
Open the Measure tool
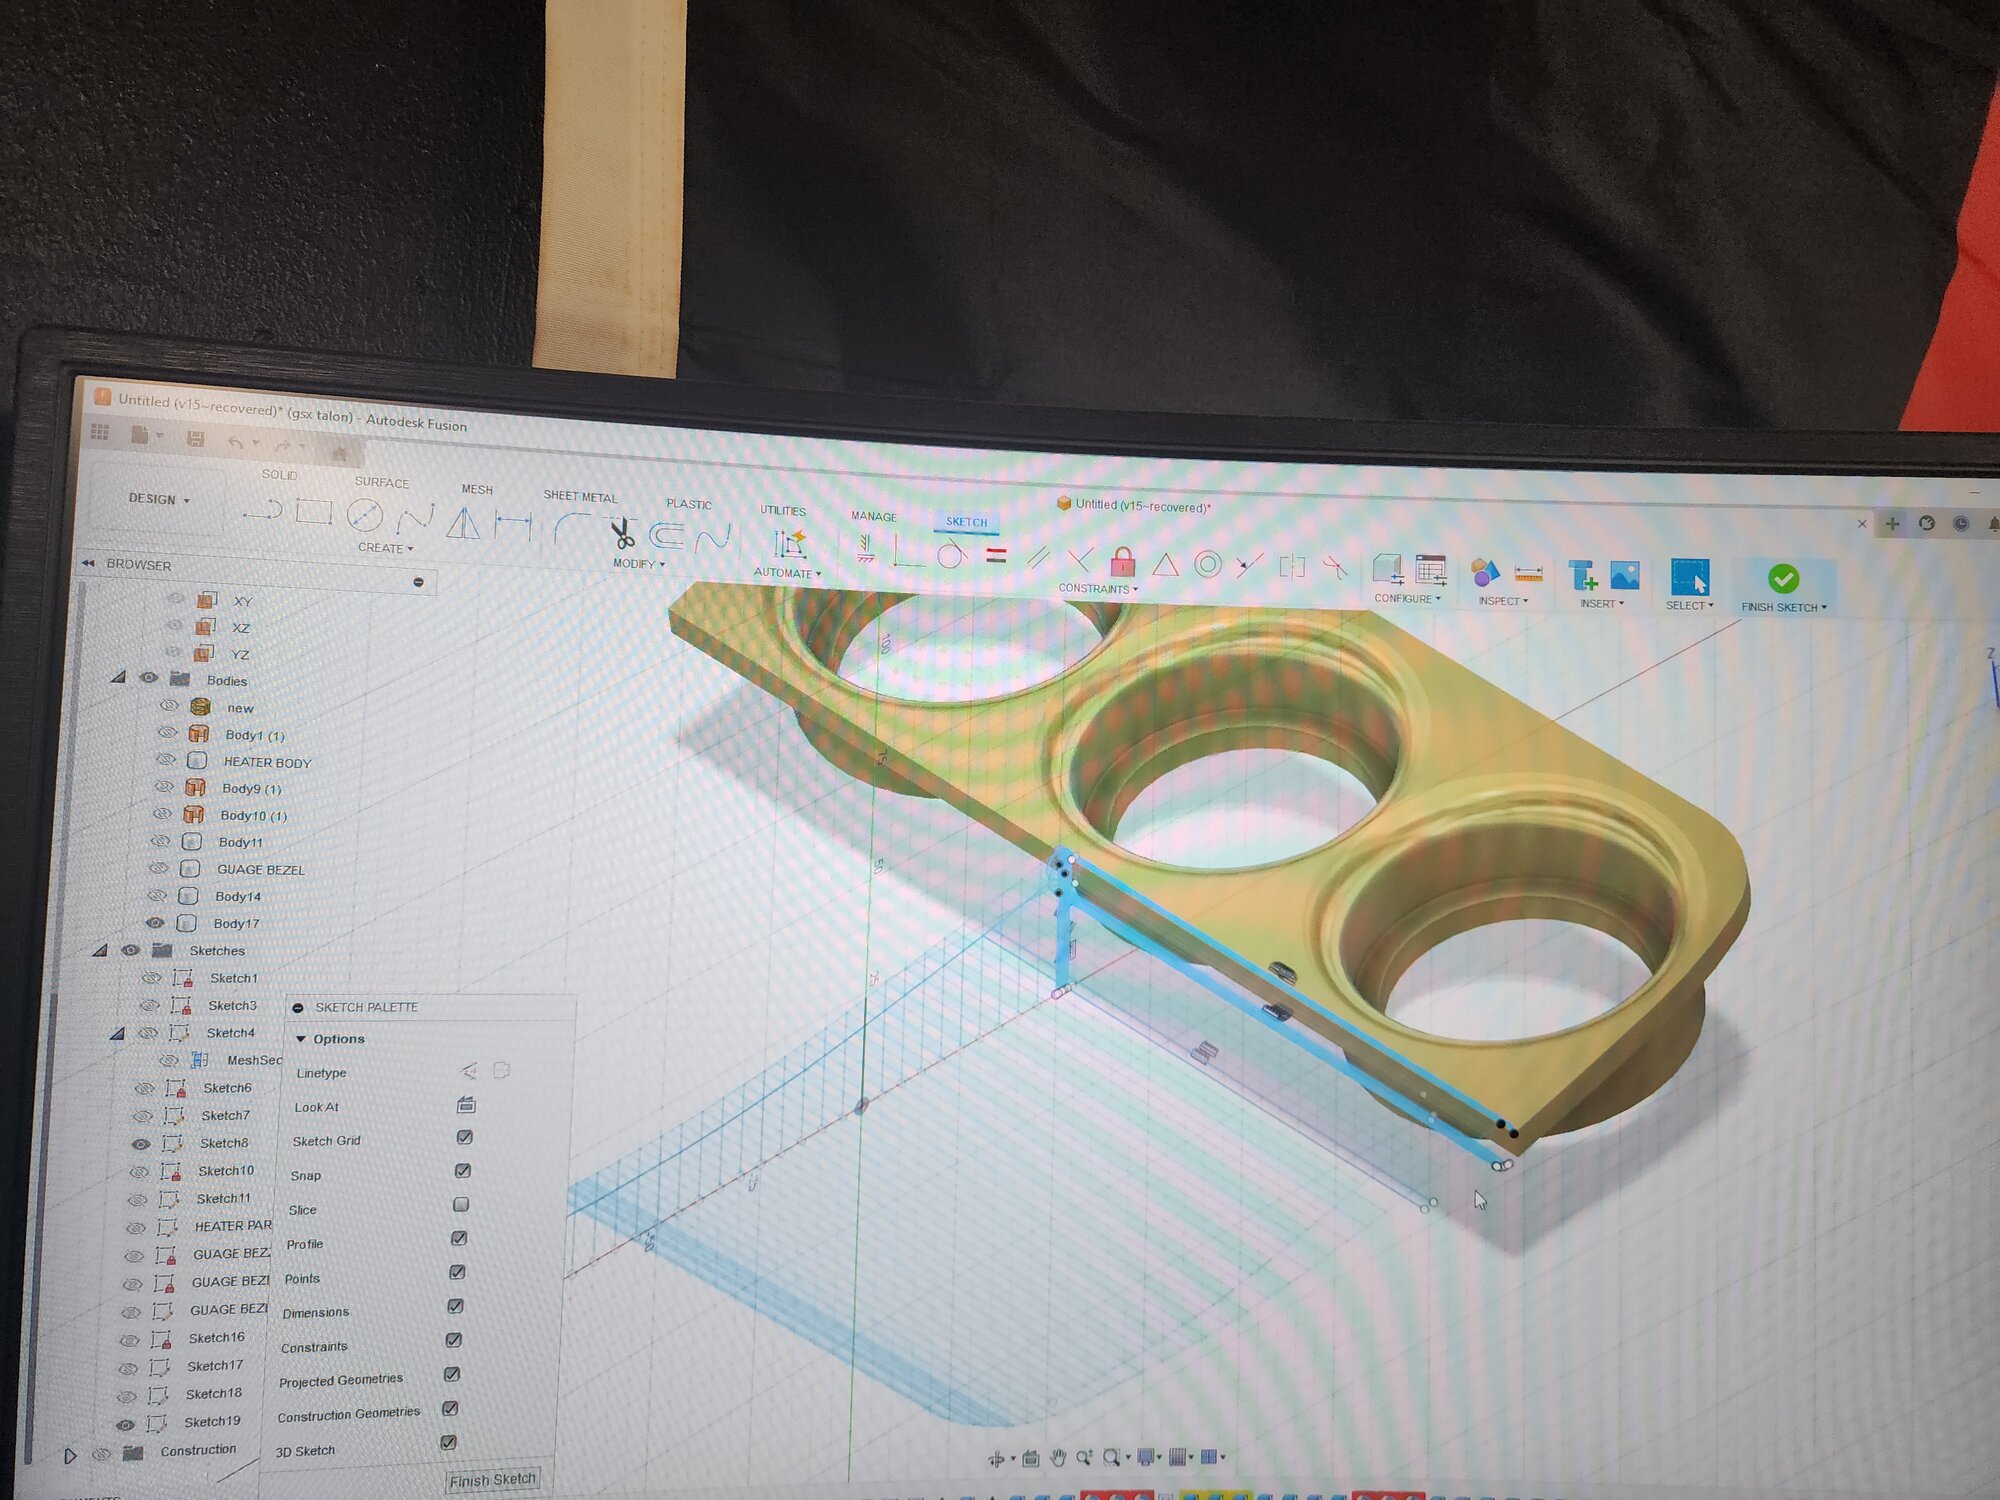coord(1528,574)
